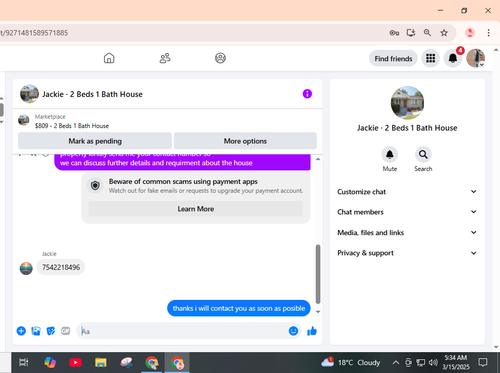Open the weather 18°C Cloudy widget

tap(350, 362)
